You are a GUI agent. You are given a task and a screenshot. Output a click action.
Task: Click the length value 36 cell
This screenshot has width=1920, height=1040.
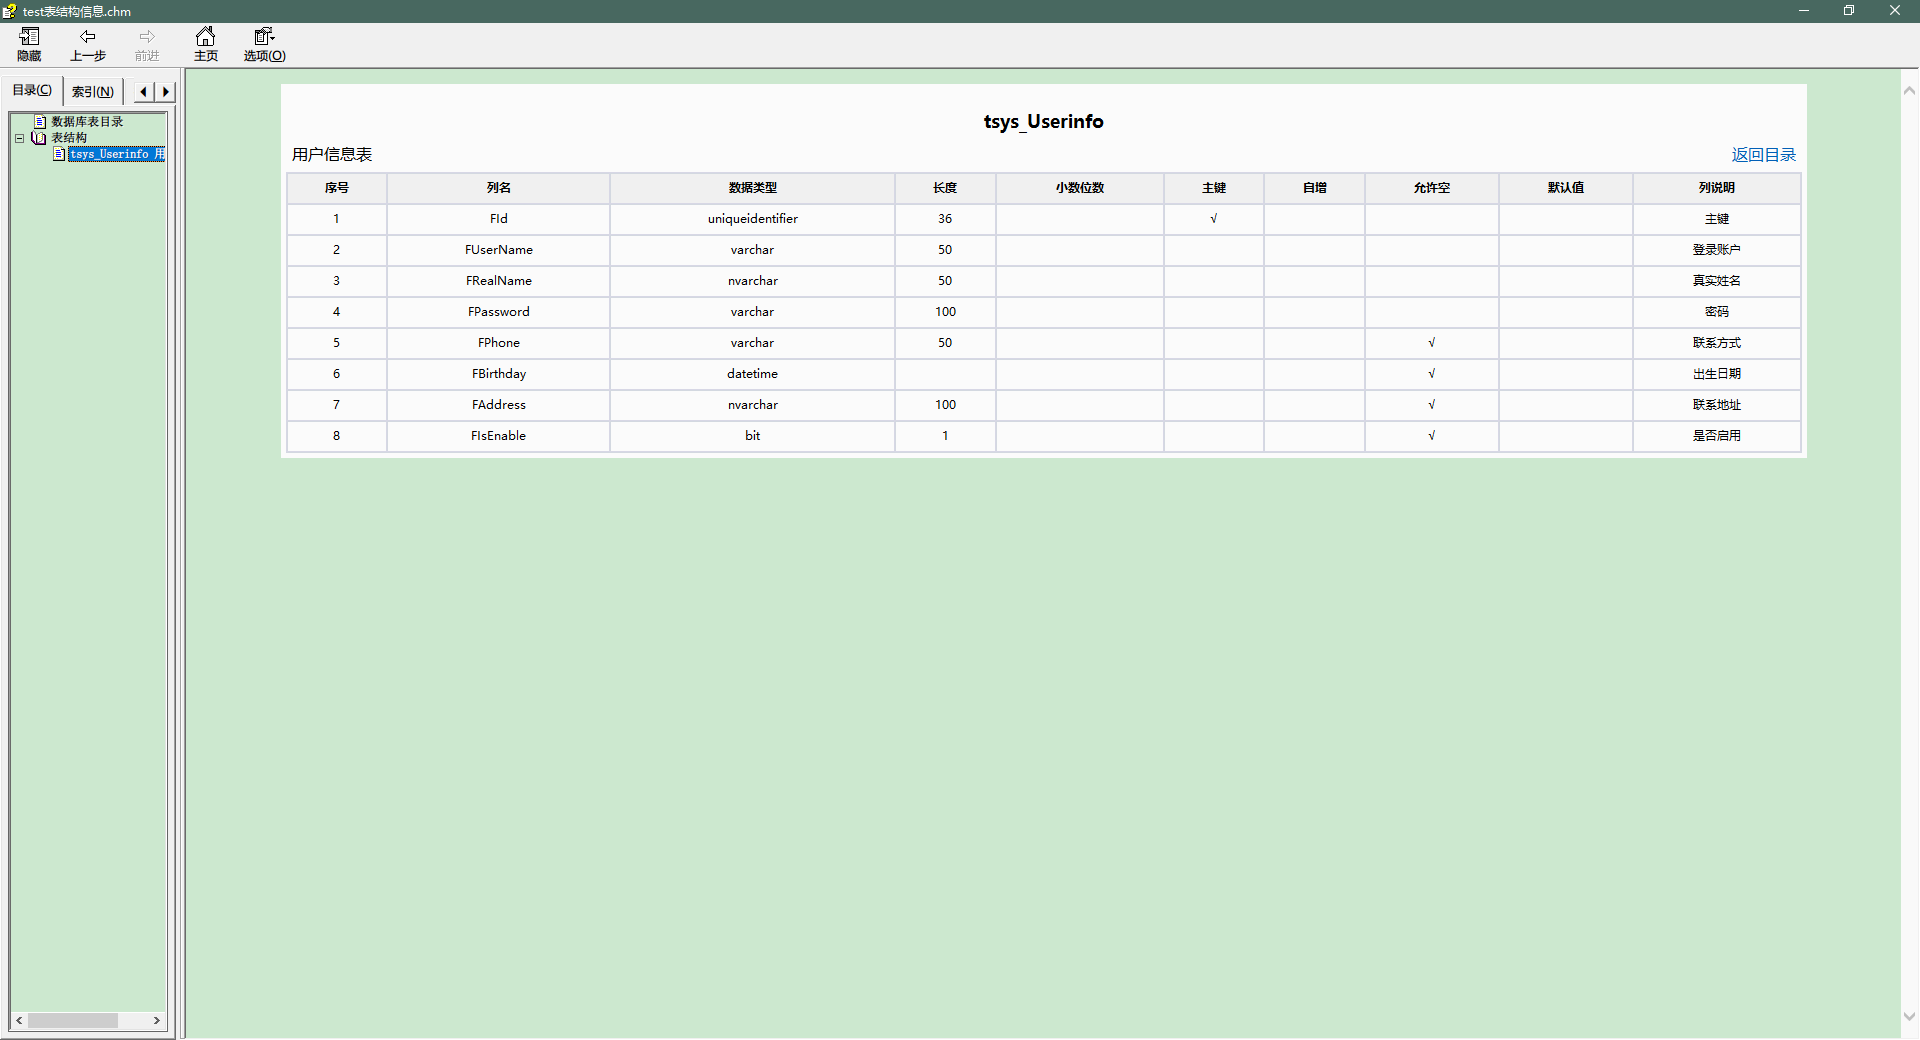[945, 219]
